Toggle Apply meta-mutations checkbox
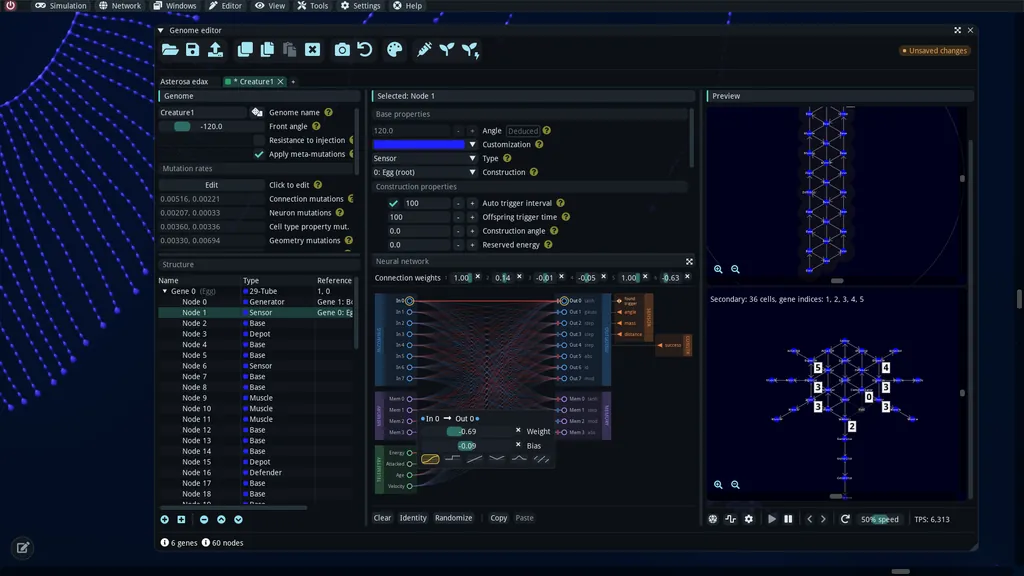1024x576 pixels. pyautogui.click(x=259, y=154)
